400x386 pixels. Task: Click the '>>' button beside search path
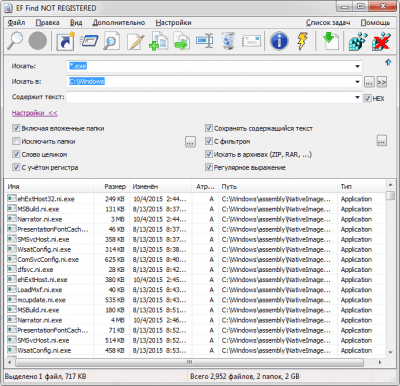(382, 82)
